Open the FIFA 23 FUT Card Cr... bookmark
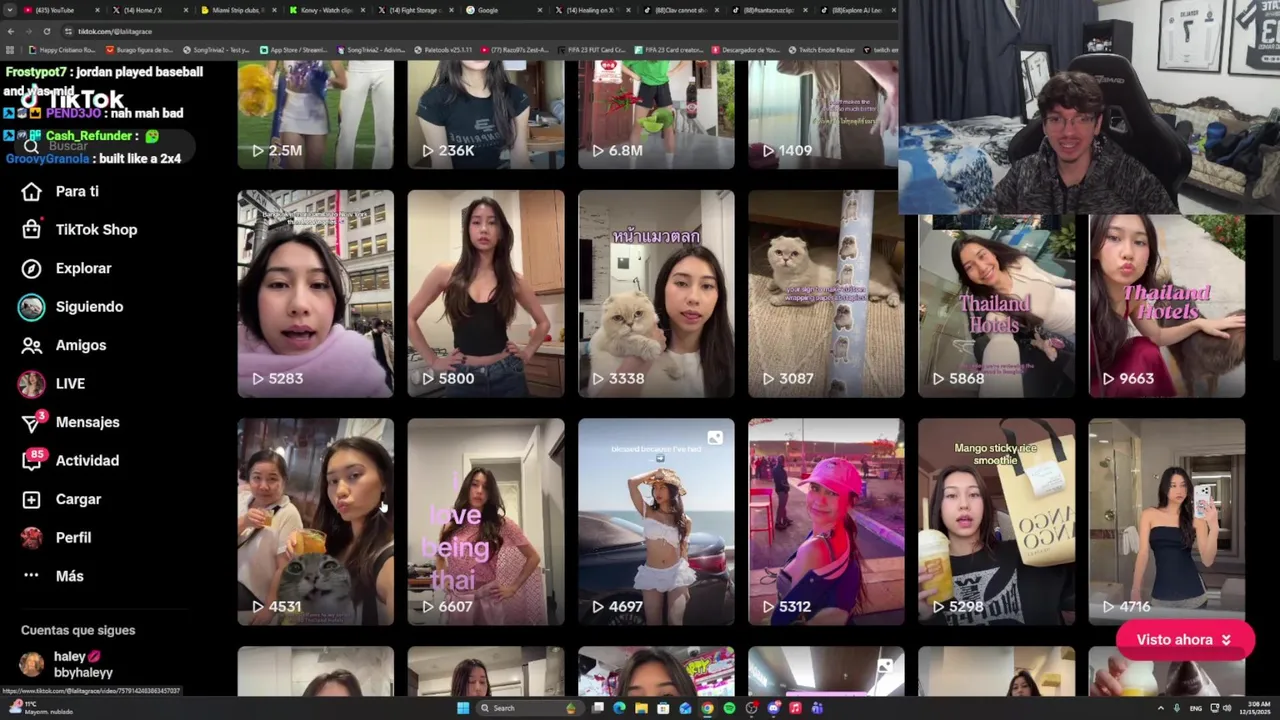Image resolution: width=1280 pixels, height=720 pixels. pyautogui.click(x=591, y=50)
